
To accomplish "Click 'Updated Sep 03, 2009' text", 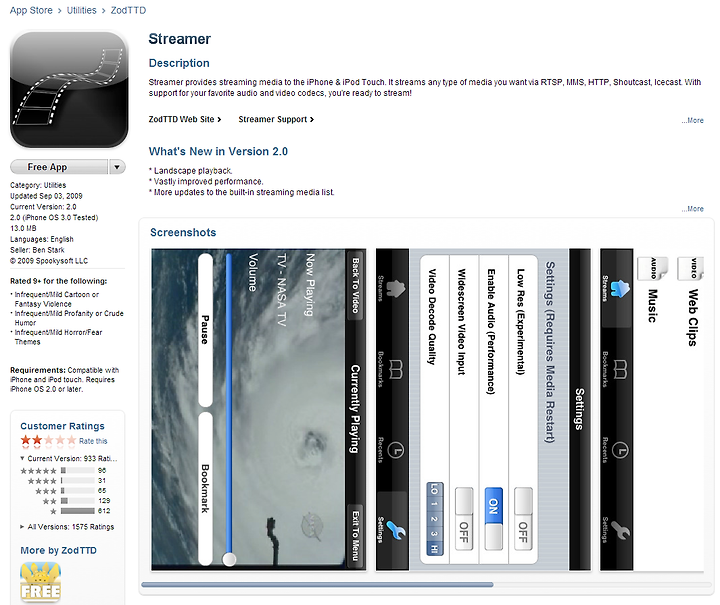I will tap(46, 196).
